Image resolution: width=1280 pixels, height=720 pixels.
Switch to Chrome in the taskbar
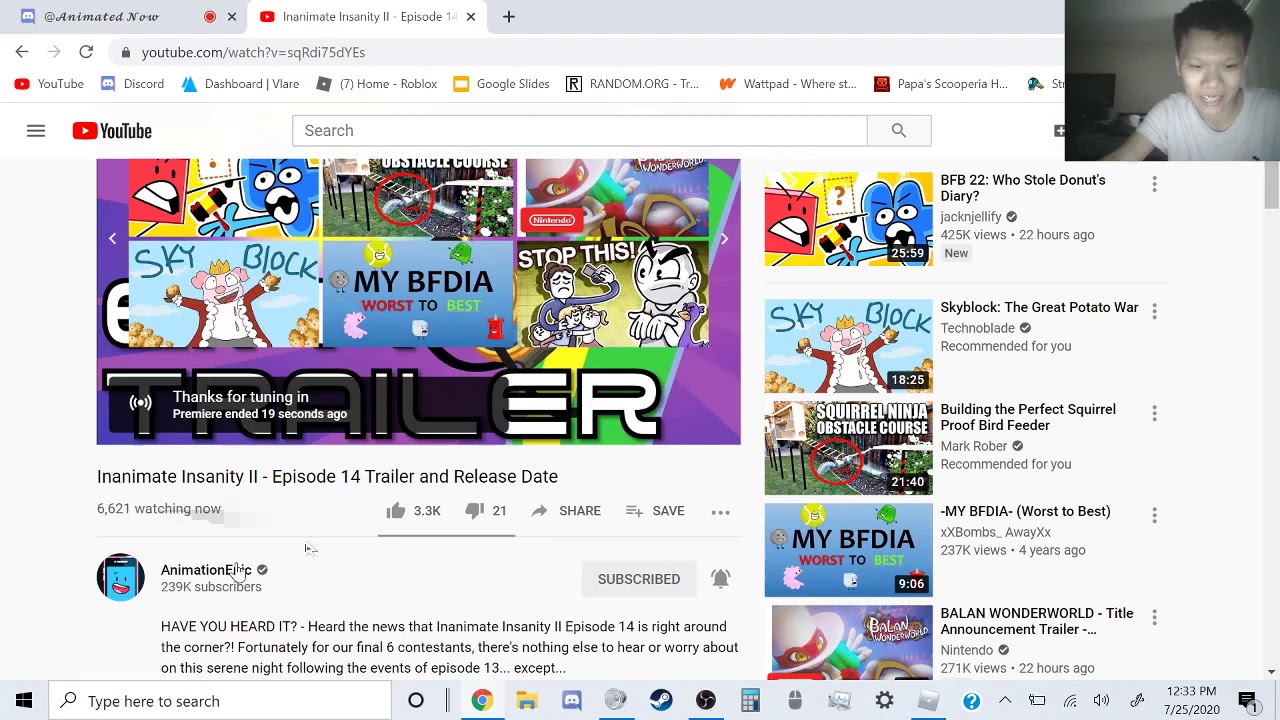coord(482,701)
